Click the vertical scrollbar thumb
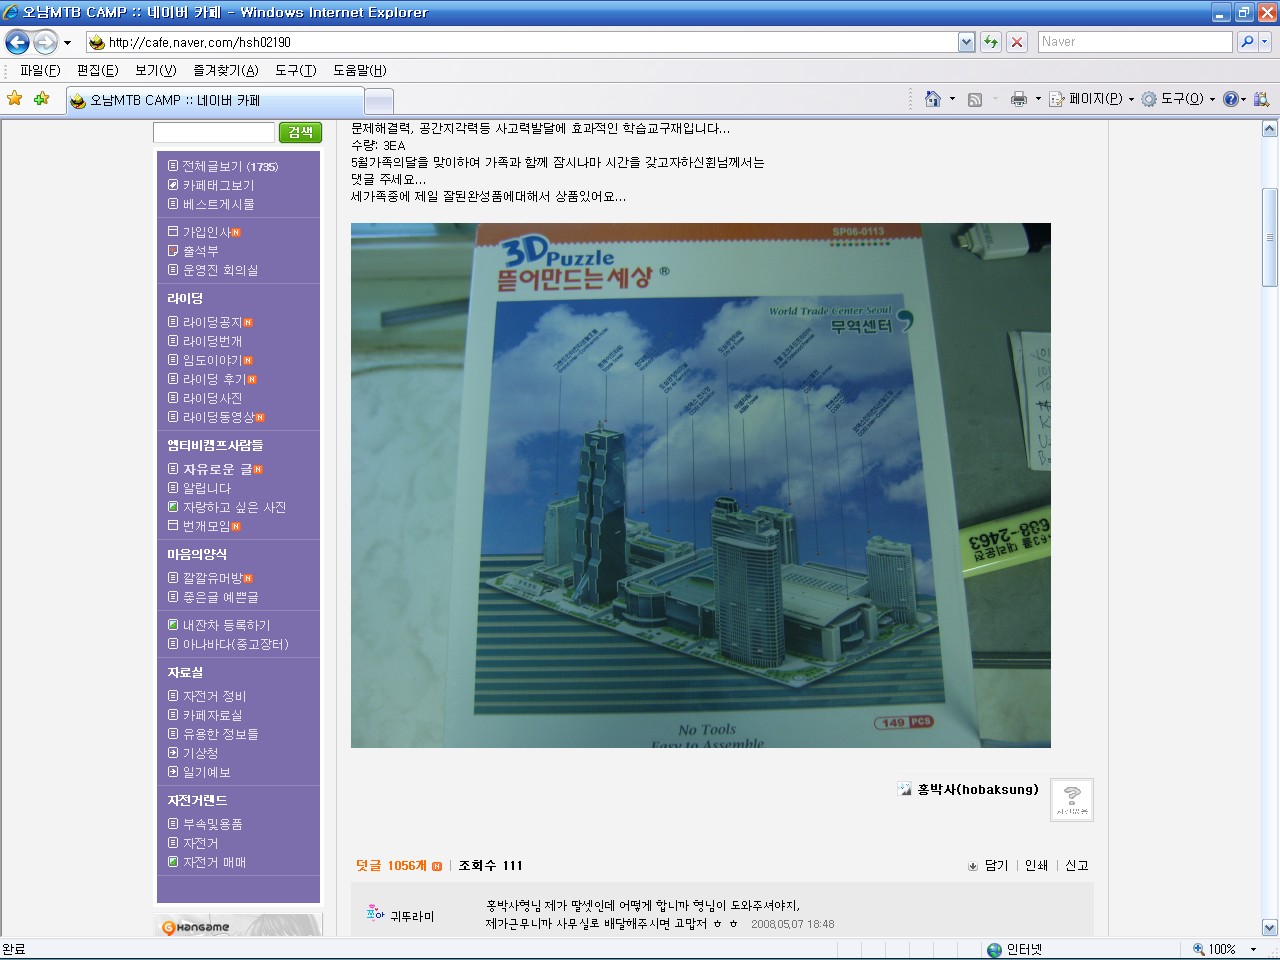This screenshot has height=960, width=1280. [x=1270, y=237]
